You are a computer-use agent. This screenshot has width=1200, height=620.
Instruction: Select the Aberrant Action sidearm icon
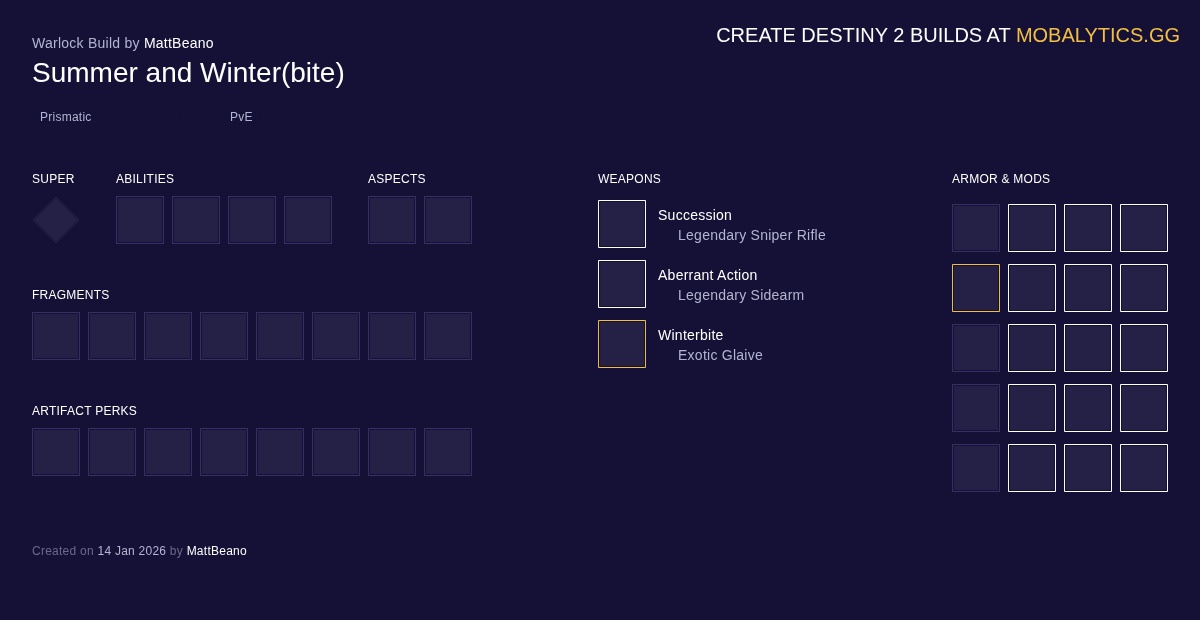click(x=622, y=284)
